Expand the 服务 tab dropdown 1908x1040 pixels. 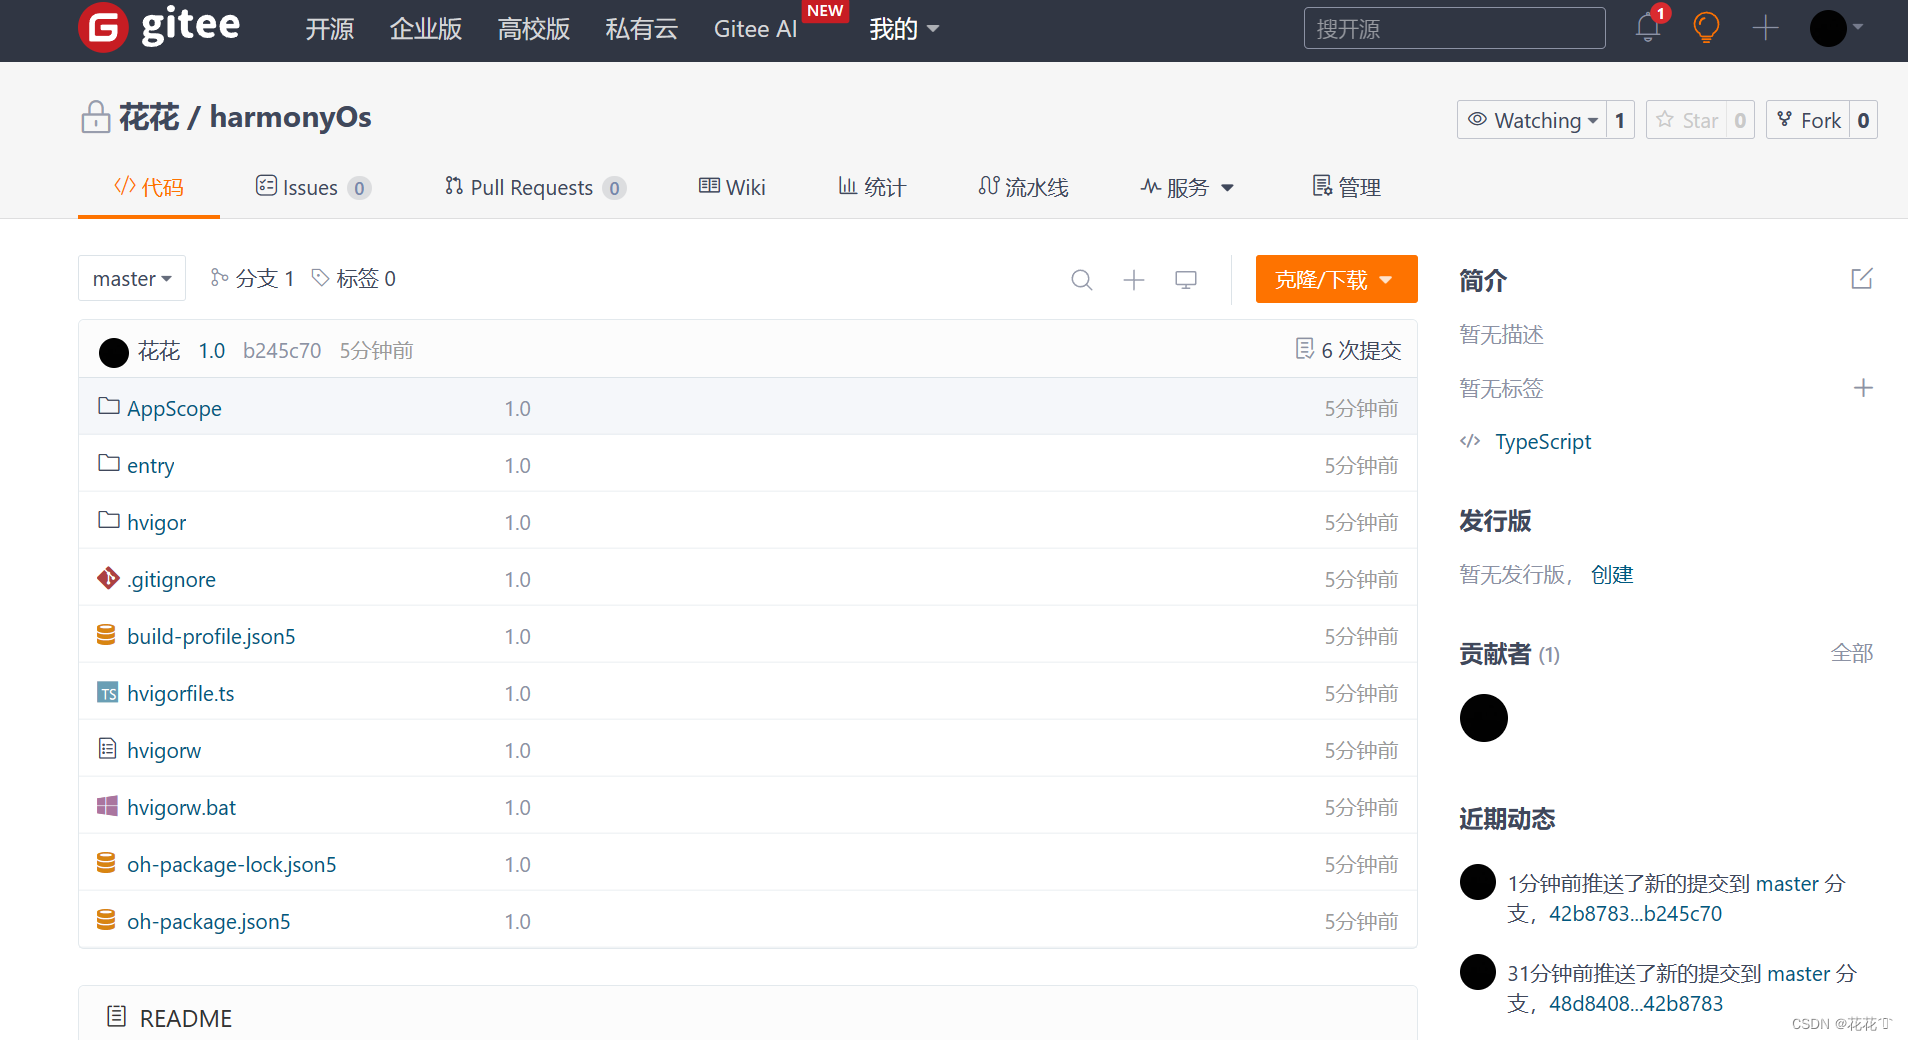coord(1187,187)
